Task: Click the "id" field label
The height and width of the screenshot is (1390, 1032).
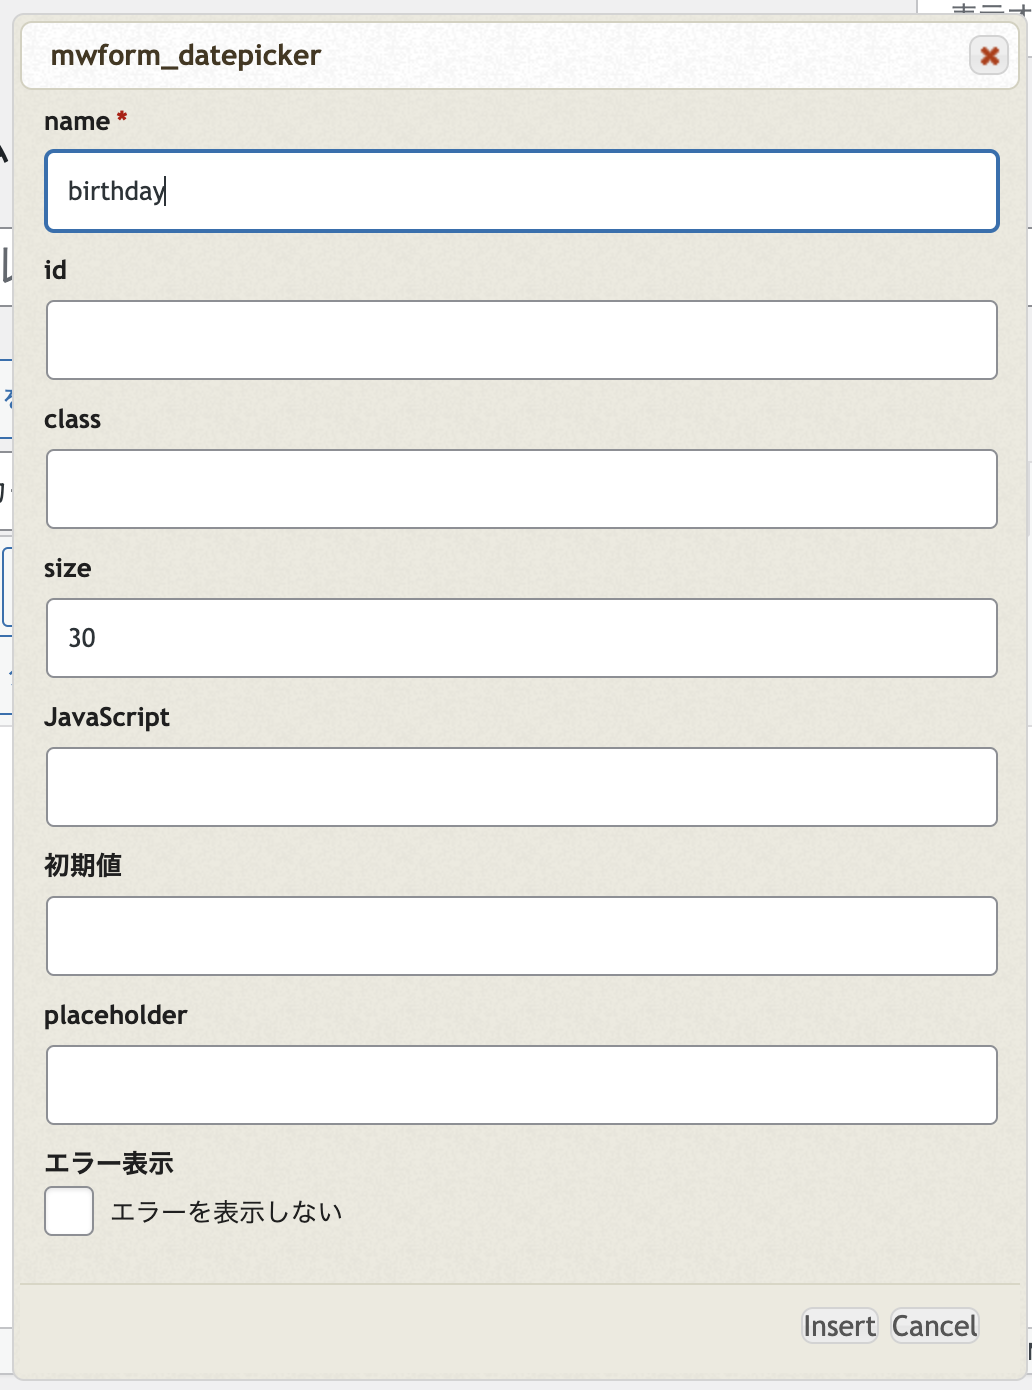Action: 55,270
